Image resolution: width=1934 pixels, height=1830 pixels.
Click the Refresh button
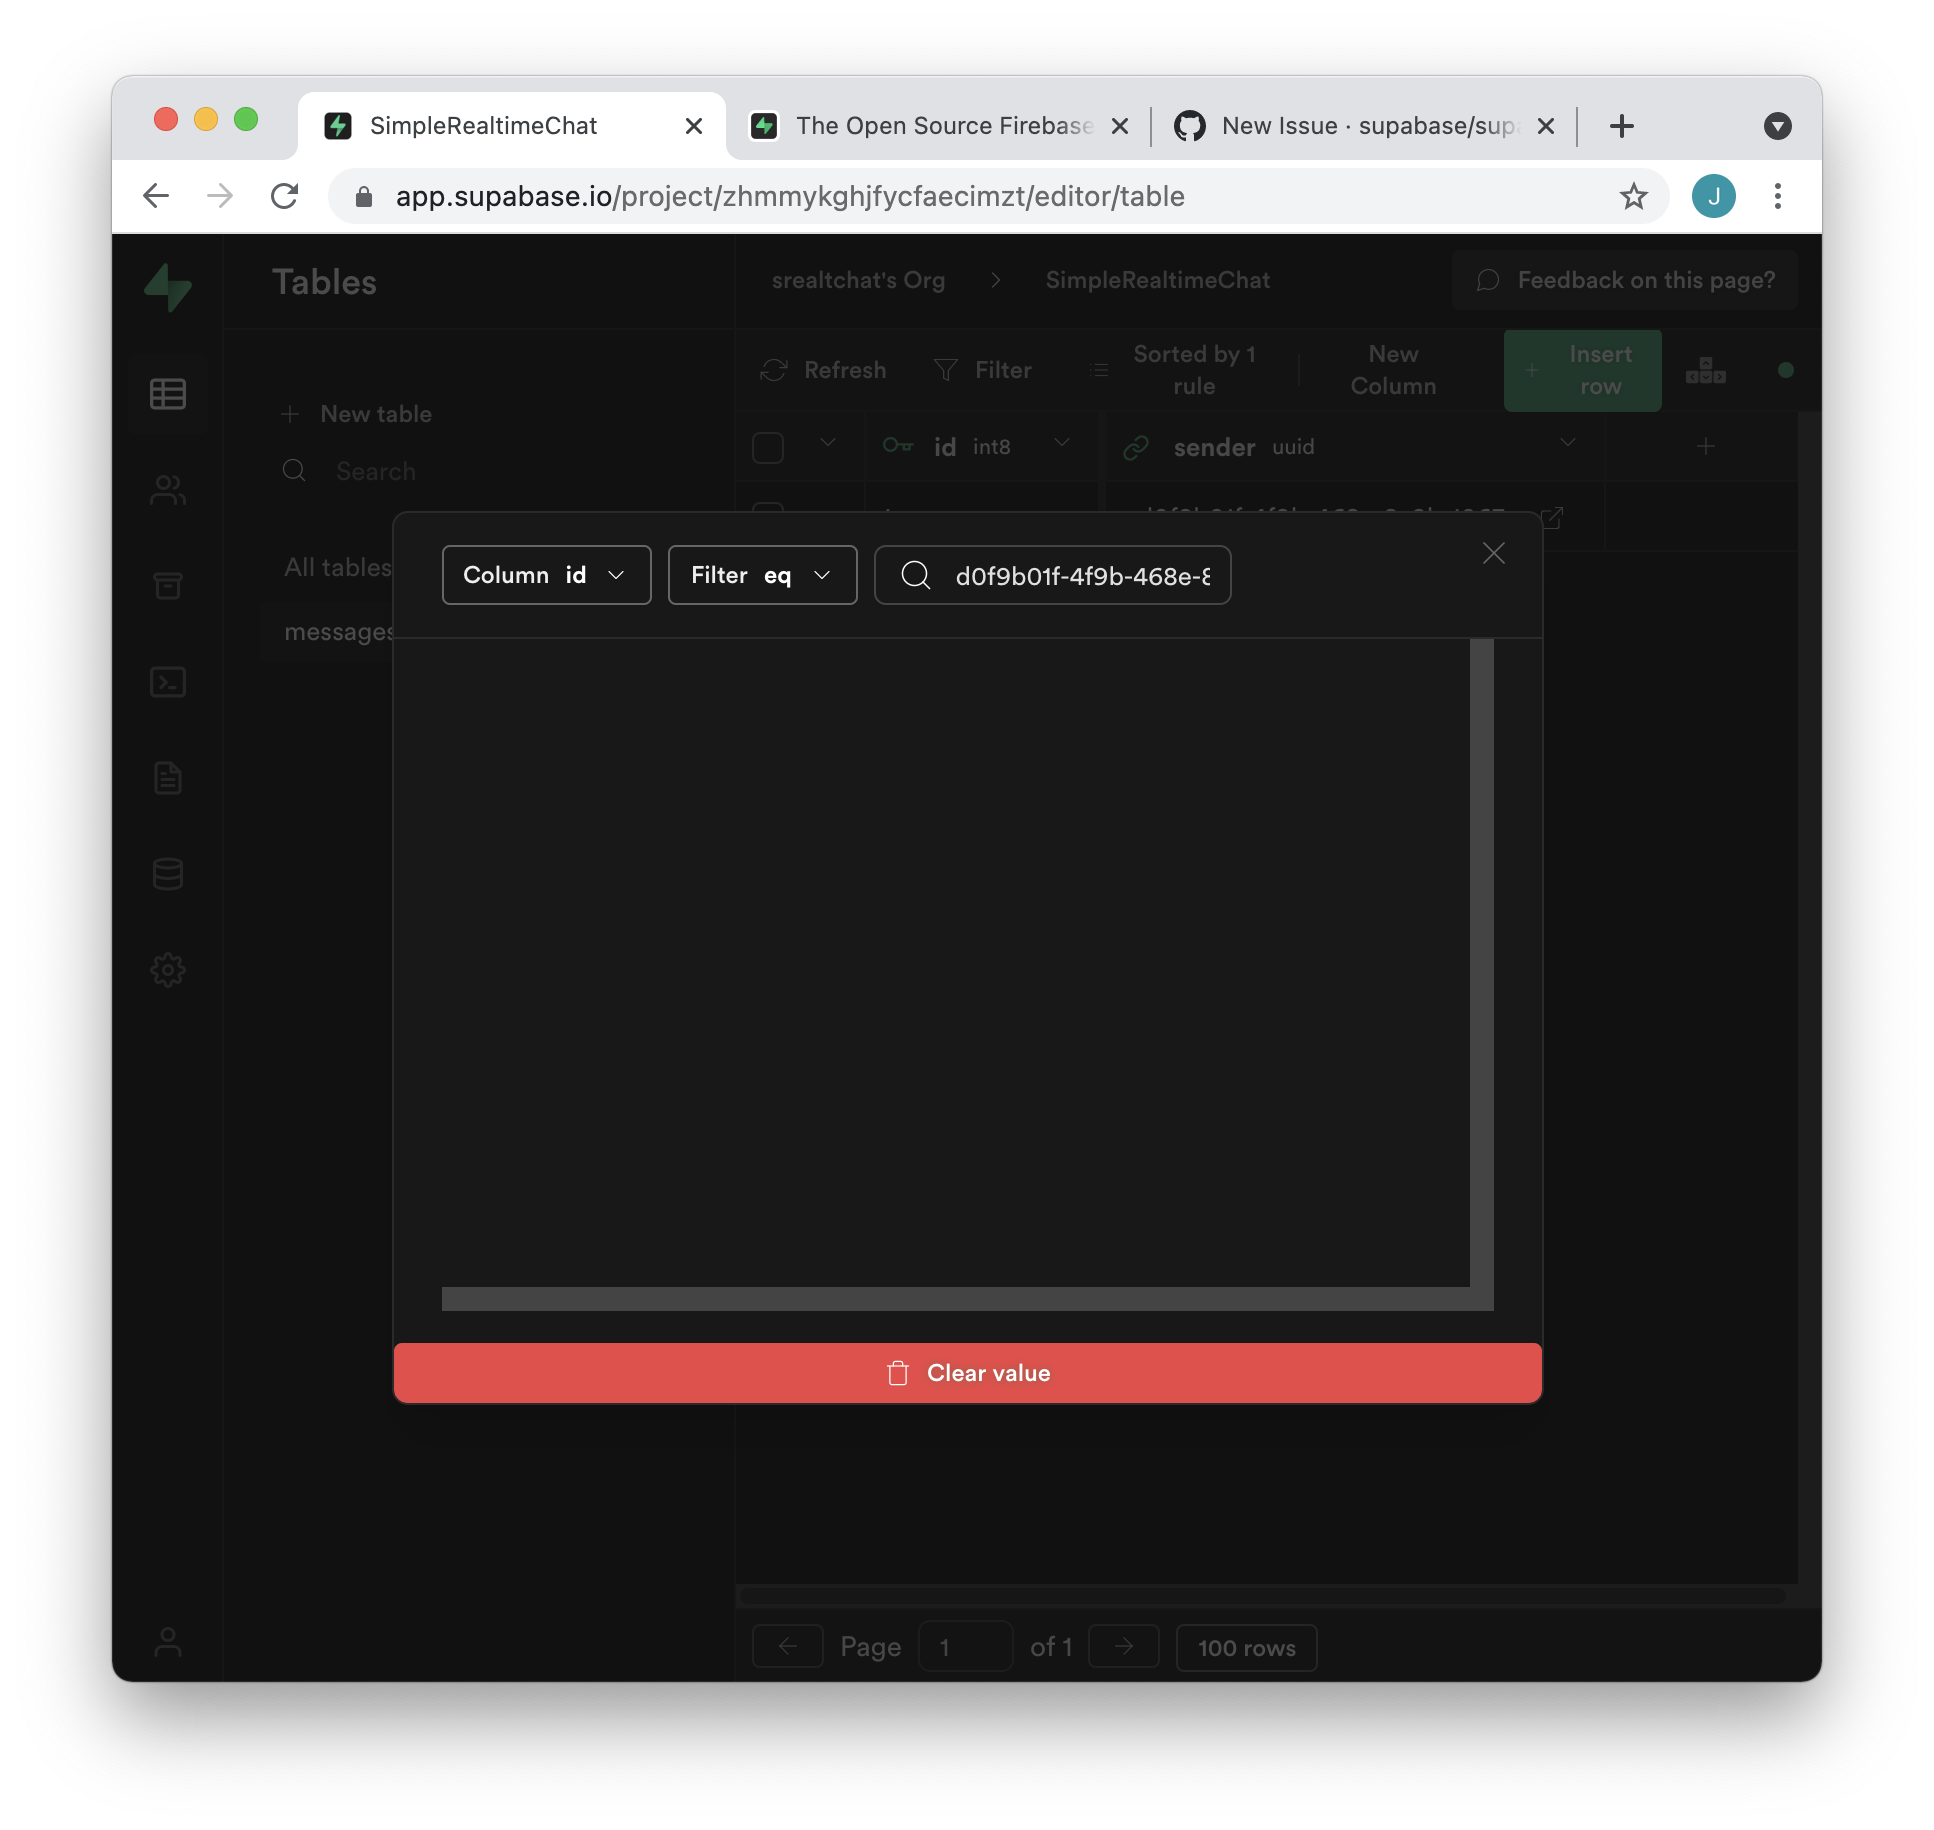point(823,370)
